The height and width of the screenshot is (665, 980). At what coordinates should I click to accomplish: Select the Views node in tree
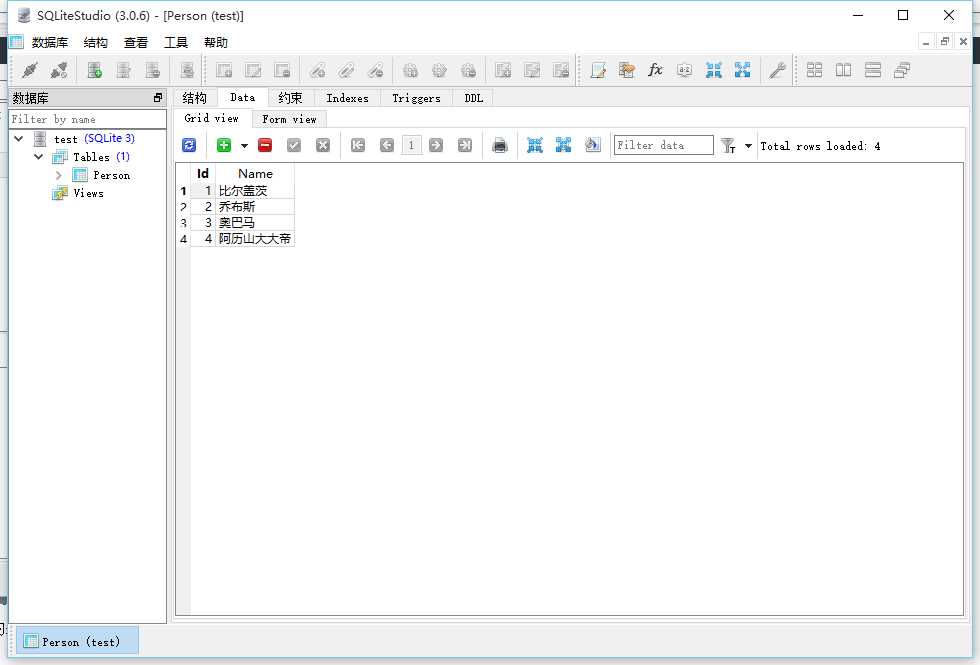88,194
